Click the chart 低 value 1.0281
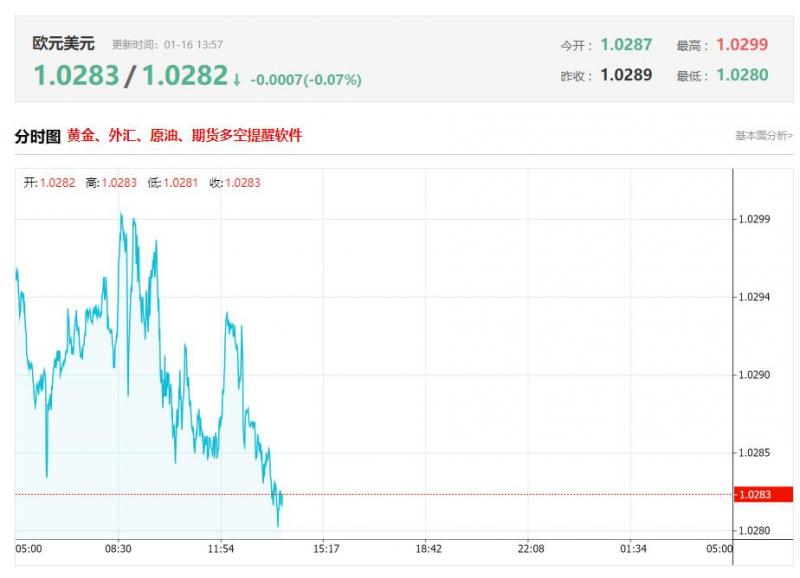This screenshot has width=800, height=578. [x=181, y=183]
